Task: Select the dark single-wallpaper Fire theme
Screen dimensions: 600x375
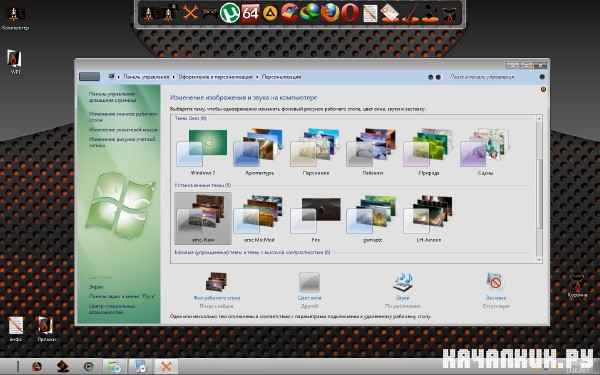Action: tap(316, 218)
